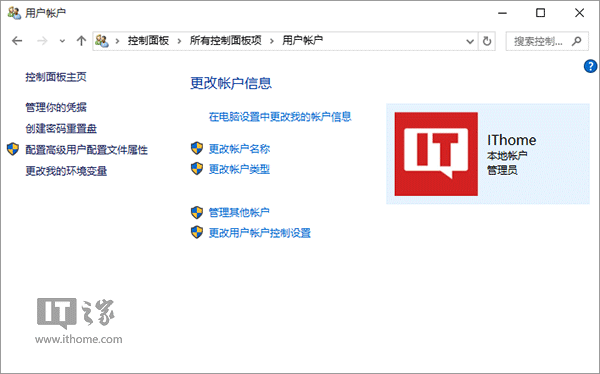Click 用户帐户 in the breadcrumb path
The image size is (600, 374).
[x=303, y=41]
